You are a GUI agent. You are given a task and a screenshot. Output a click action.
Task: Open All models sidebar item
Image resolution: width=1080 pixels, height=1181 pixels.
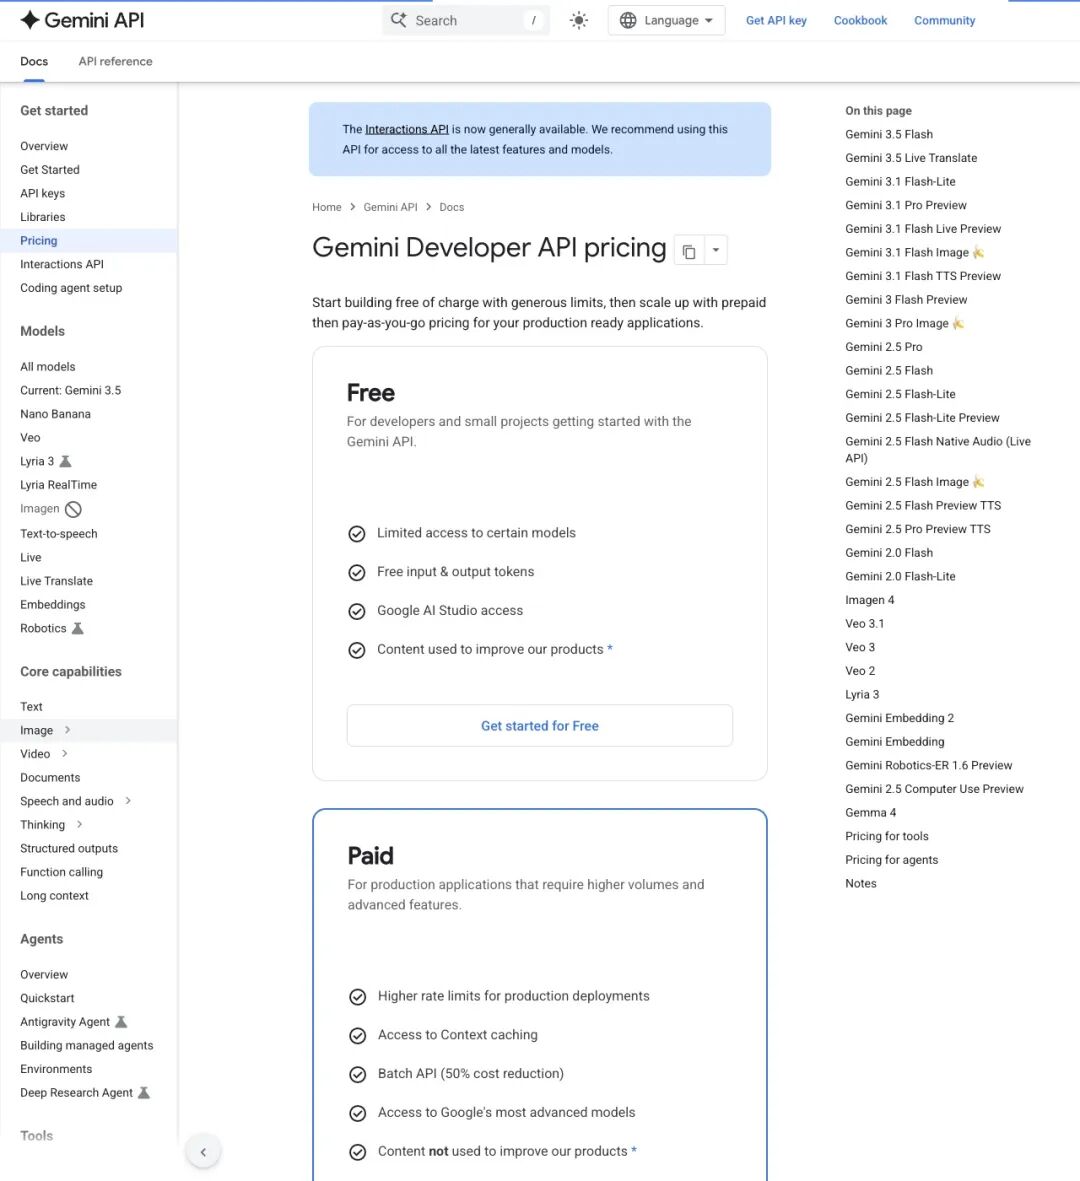point(47,367)
